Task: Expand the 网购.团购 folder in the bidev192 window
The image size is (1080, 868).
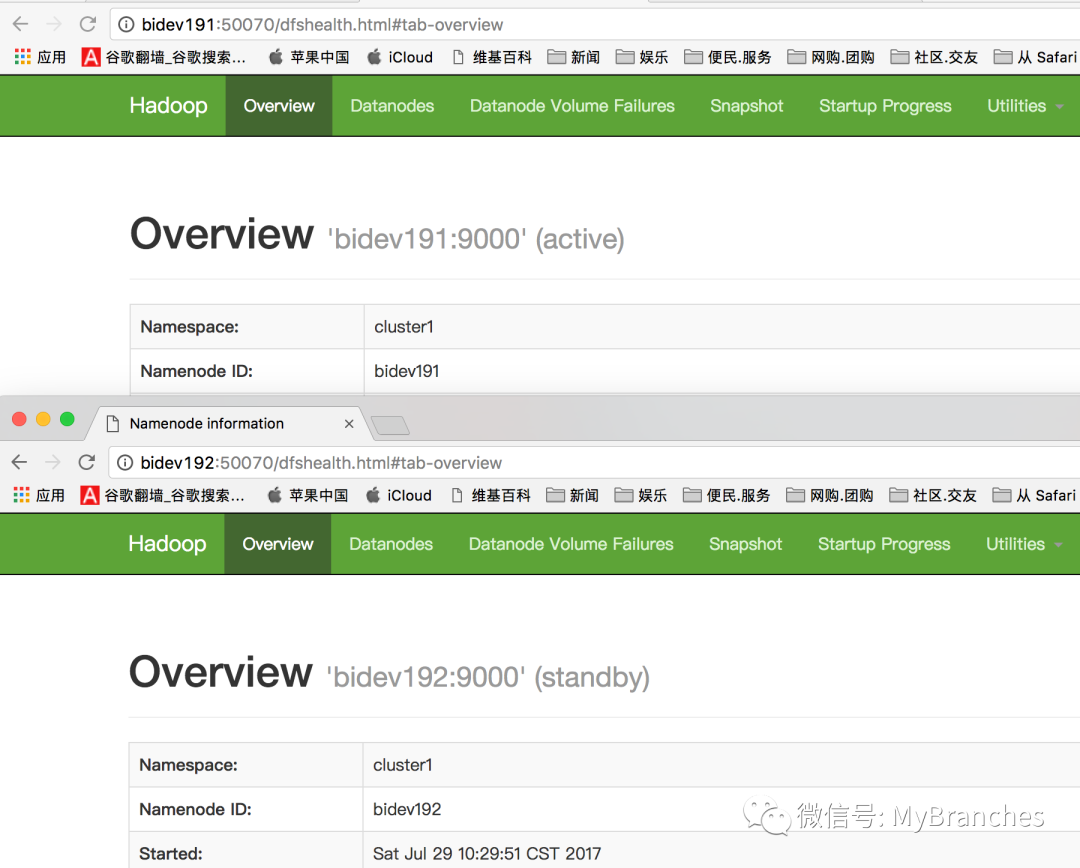Action: [x=829, y=495]
